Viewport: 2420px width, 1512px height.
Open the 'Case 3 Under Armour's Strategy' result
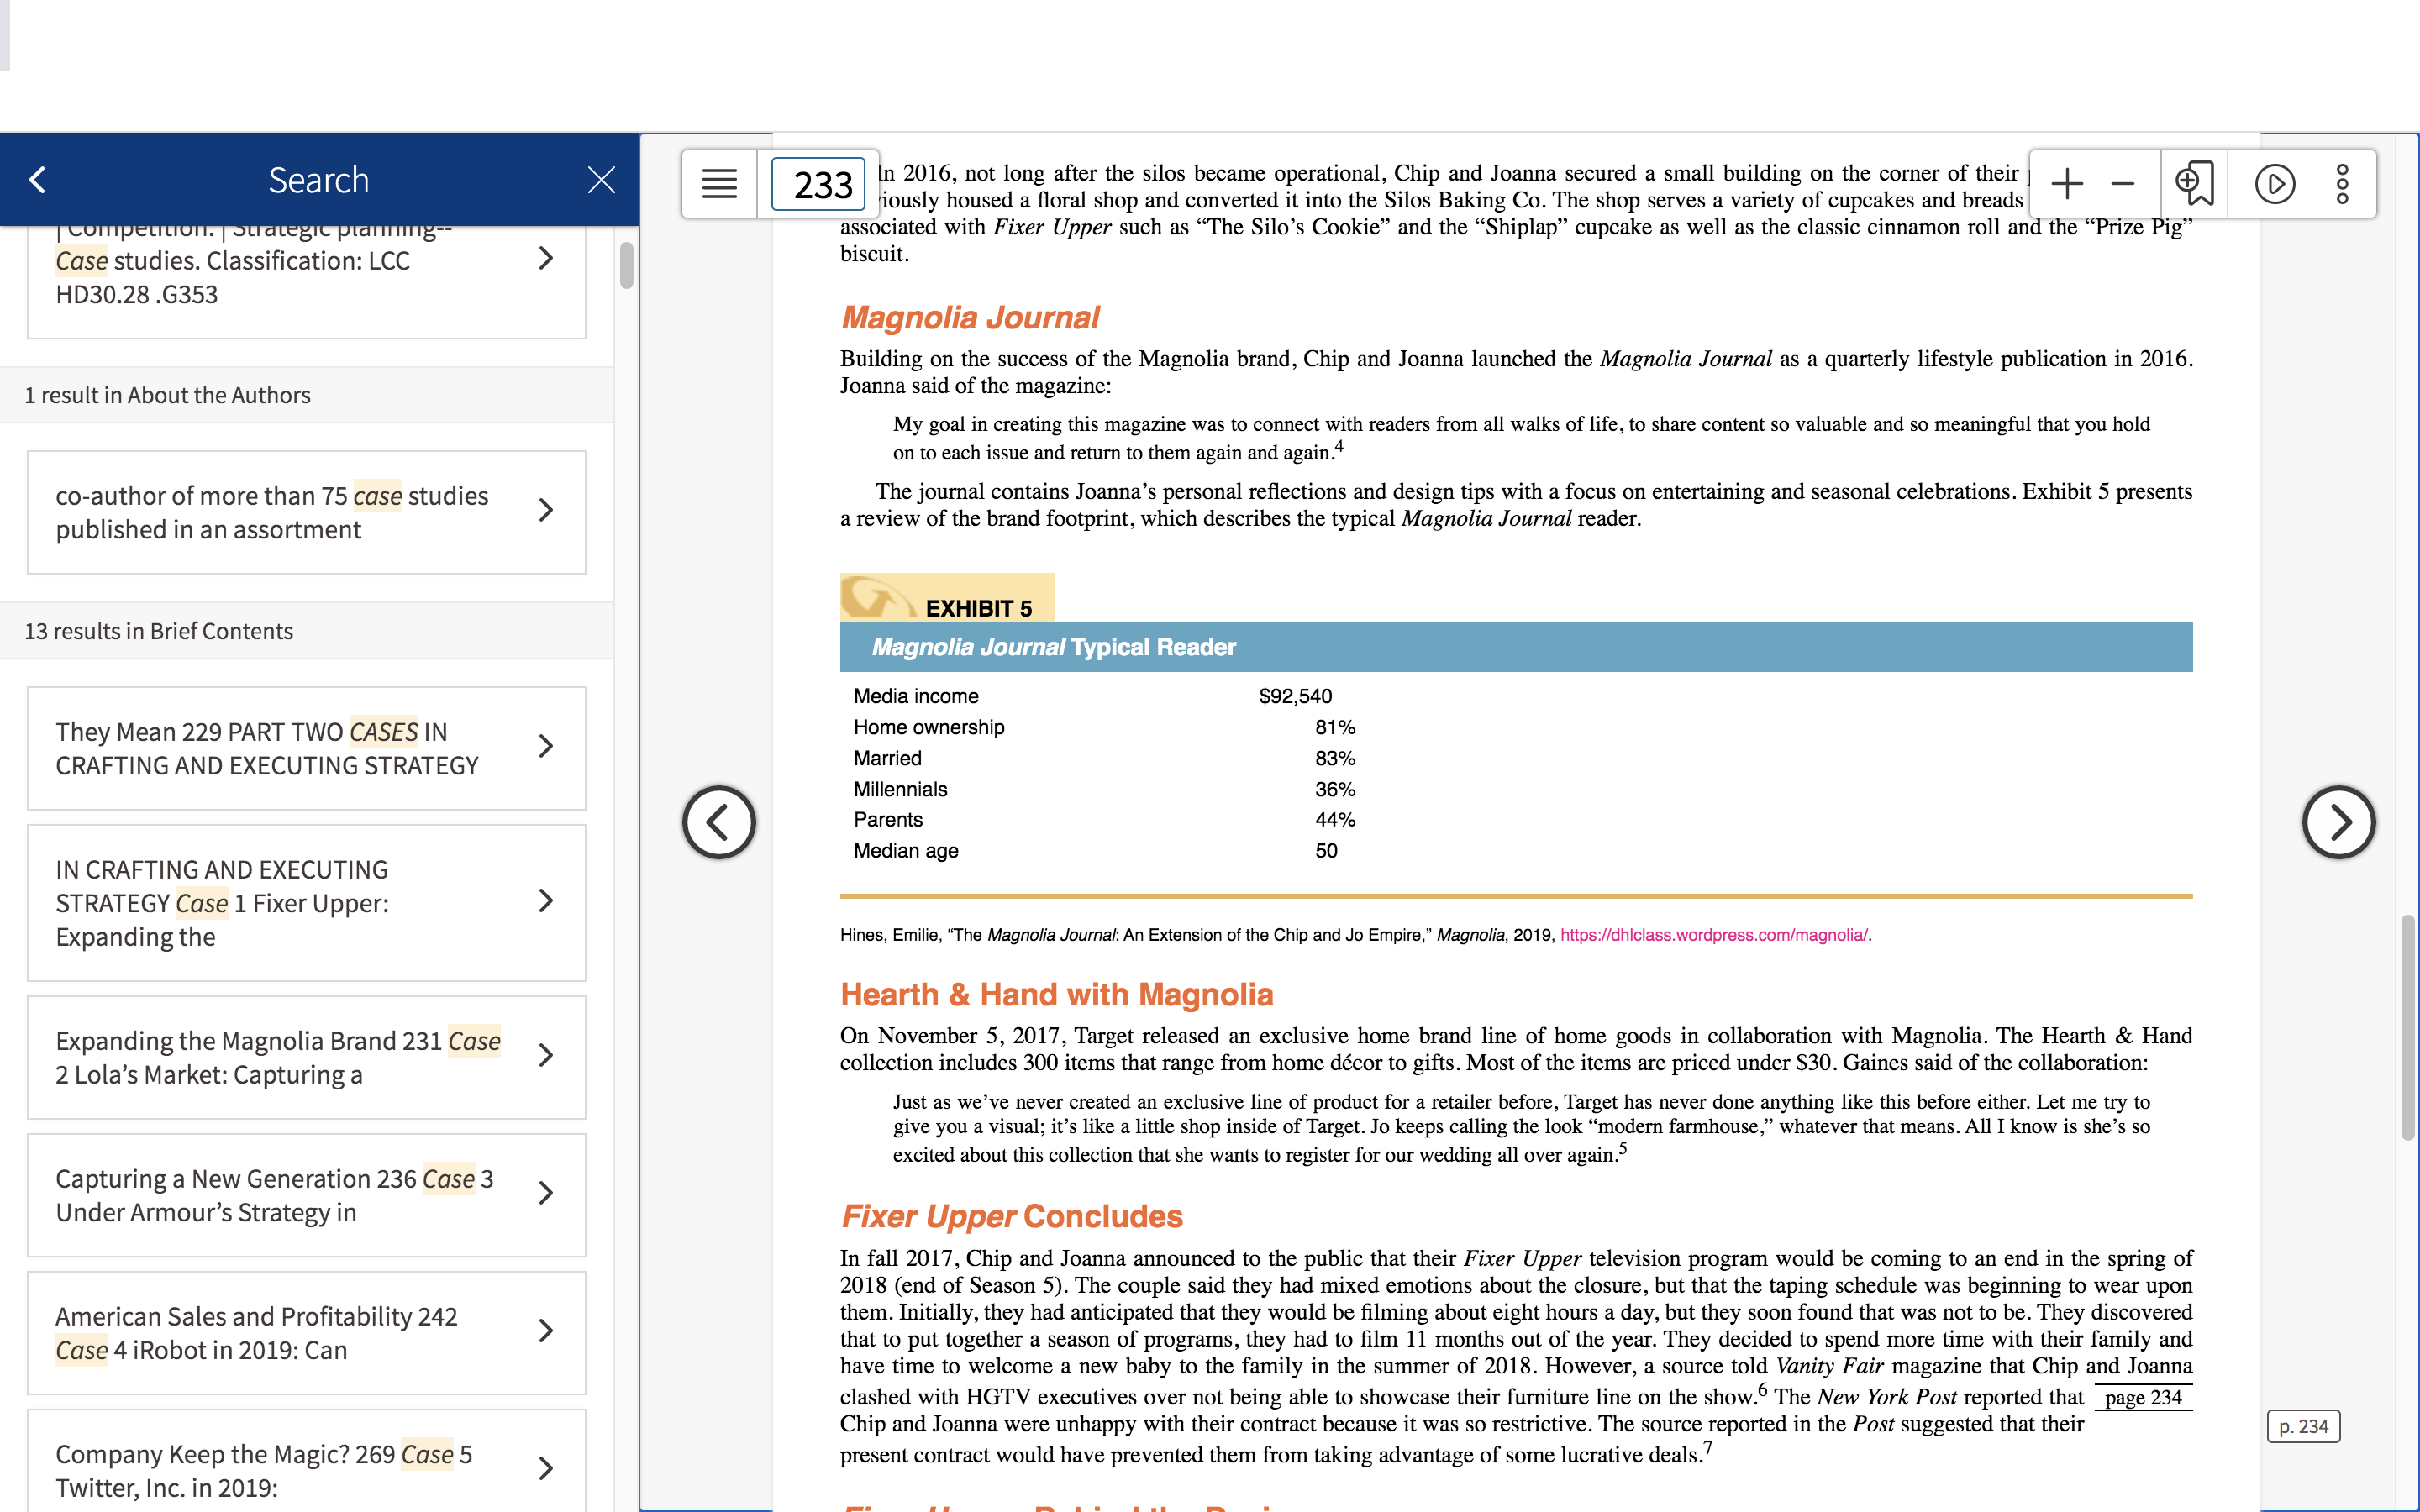coord(306,1195)
